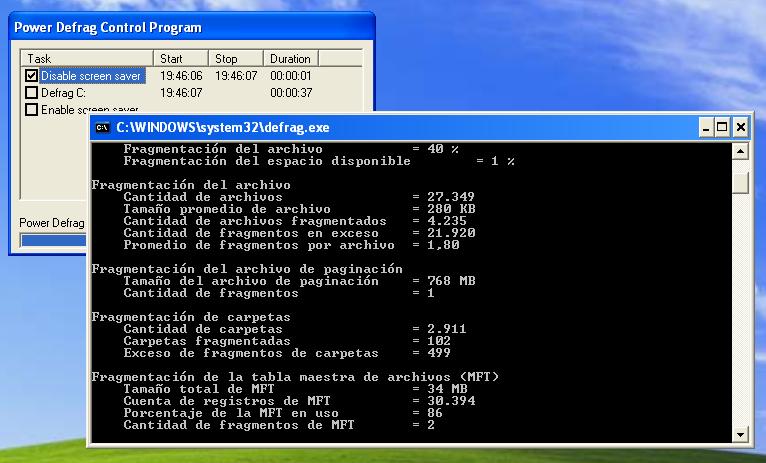Screen dimensions: 766x463
Task: Click the 00:00:37 duration cell
Action: pos(291,93)
